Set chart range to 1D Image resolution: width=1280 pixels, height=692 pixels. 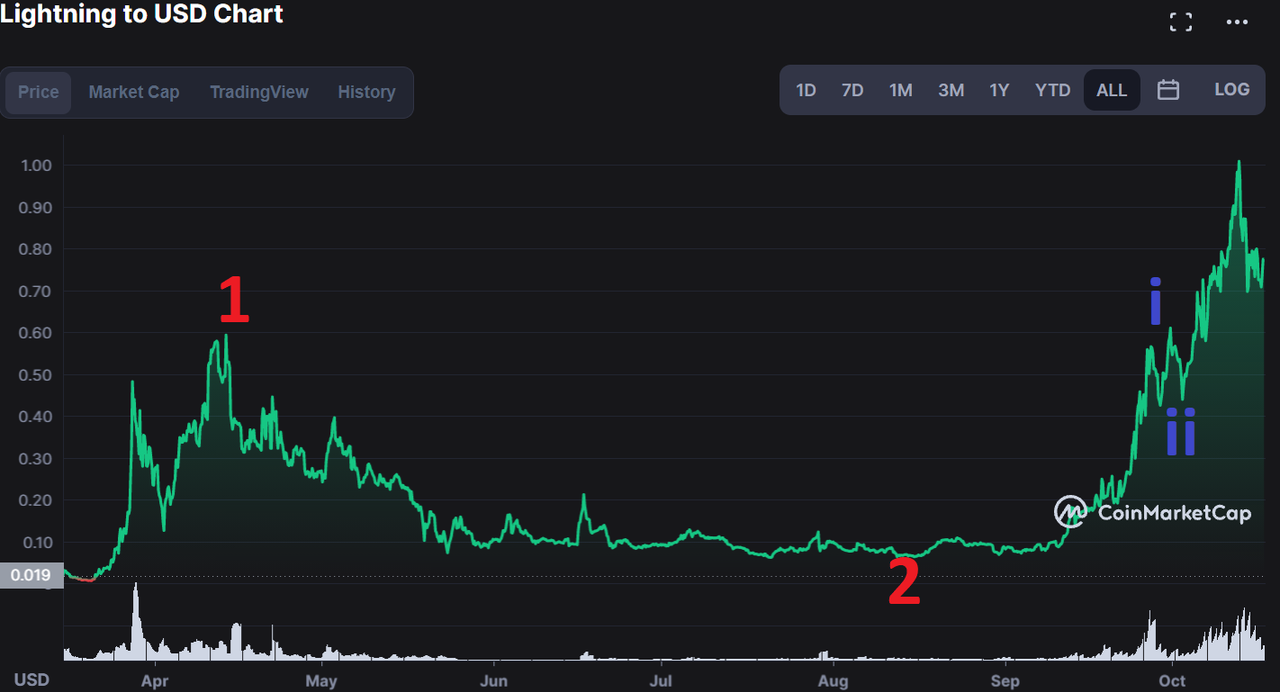[806, 90]
